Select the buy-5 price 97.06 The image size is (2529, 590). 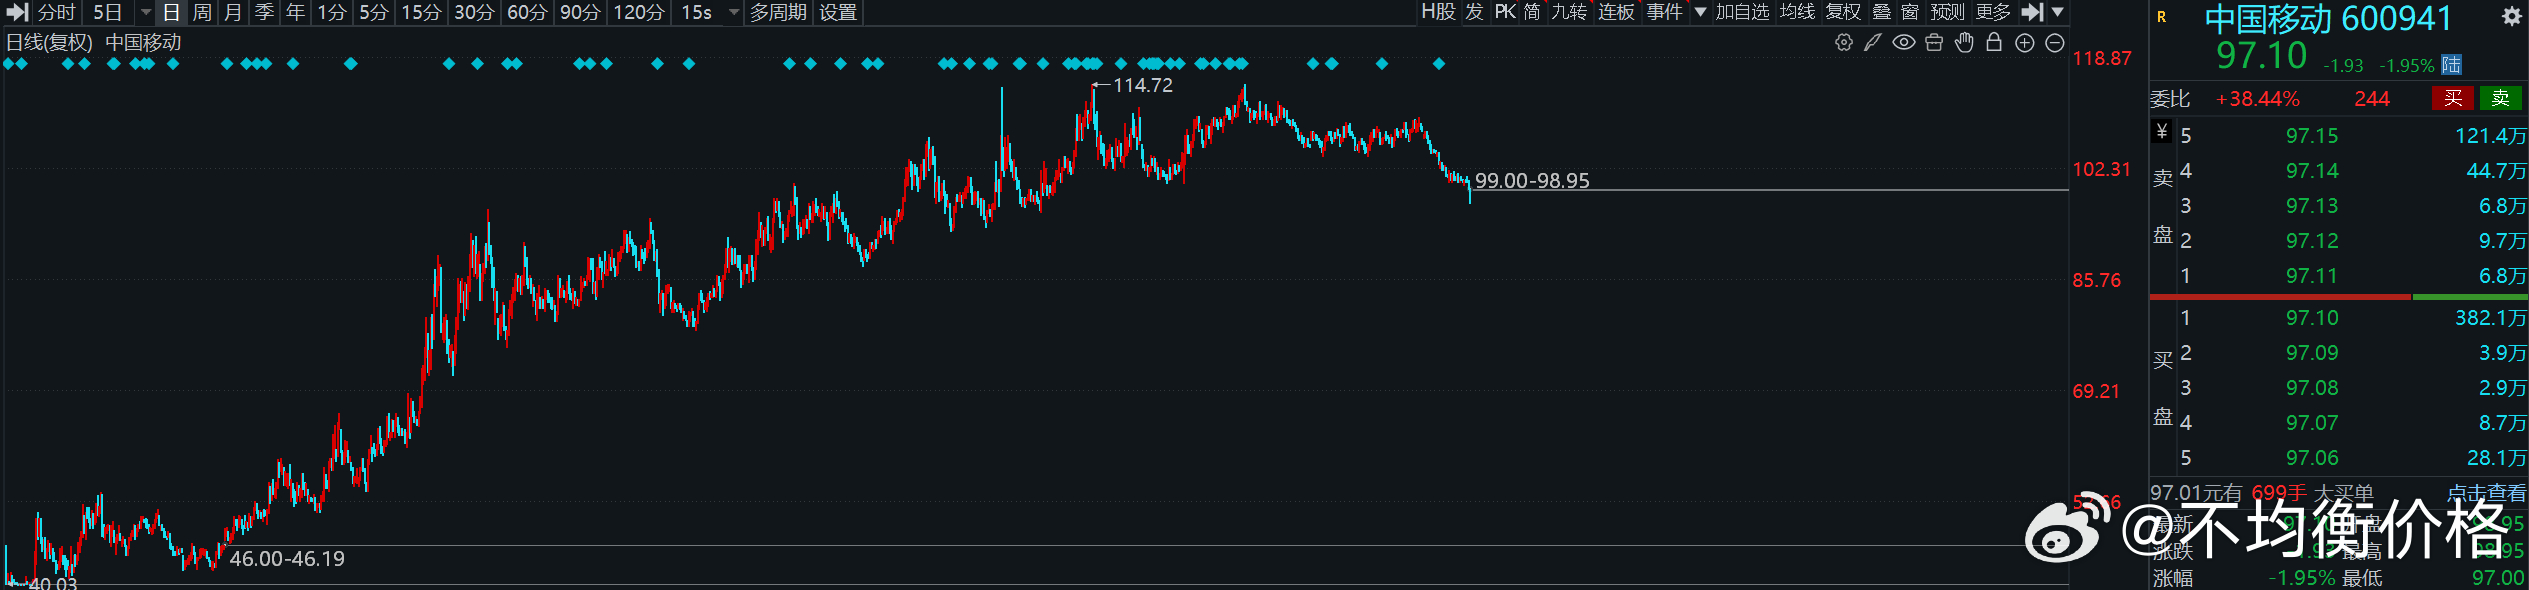point(2312,458)
